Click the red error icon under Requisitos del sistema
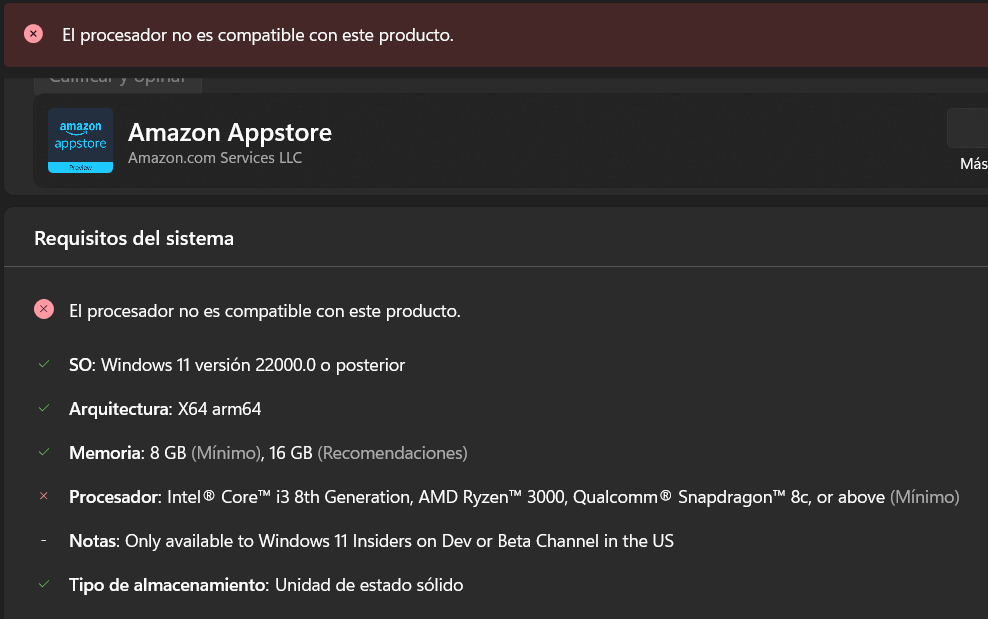The image size is (988, 619). point(43,310)
